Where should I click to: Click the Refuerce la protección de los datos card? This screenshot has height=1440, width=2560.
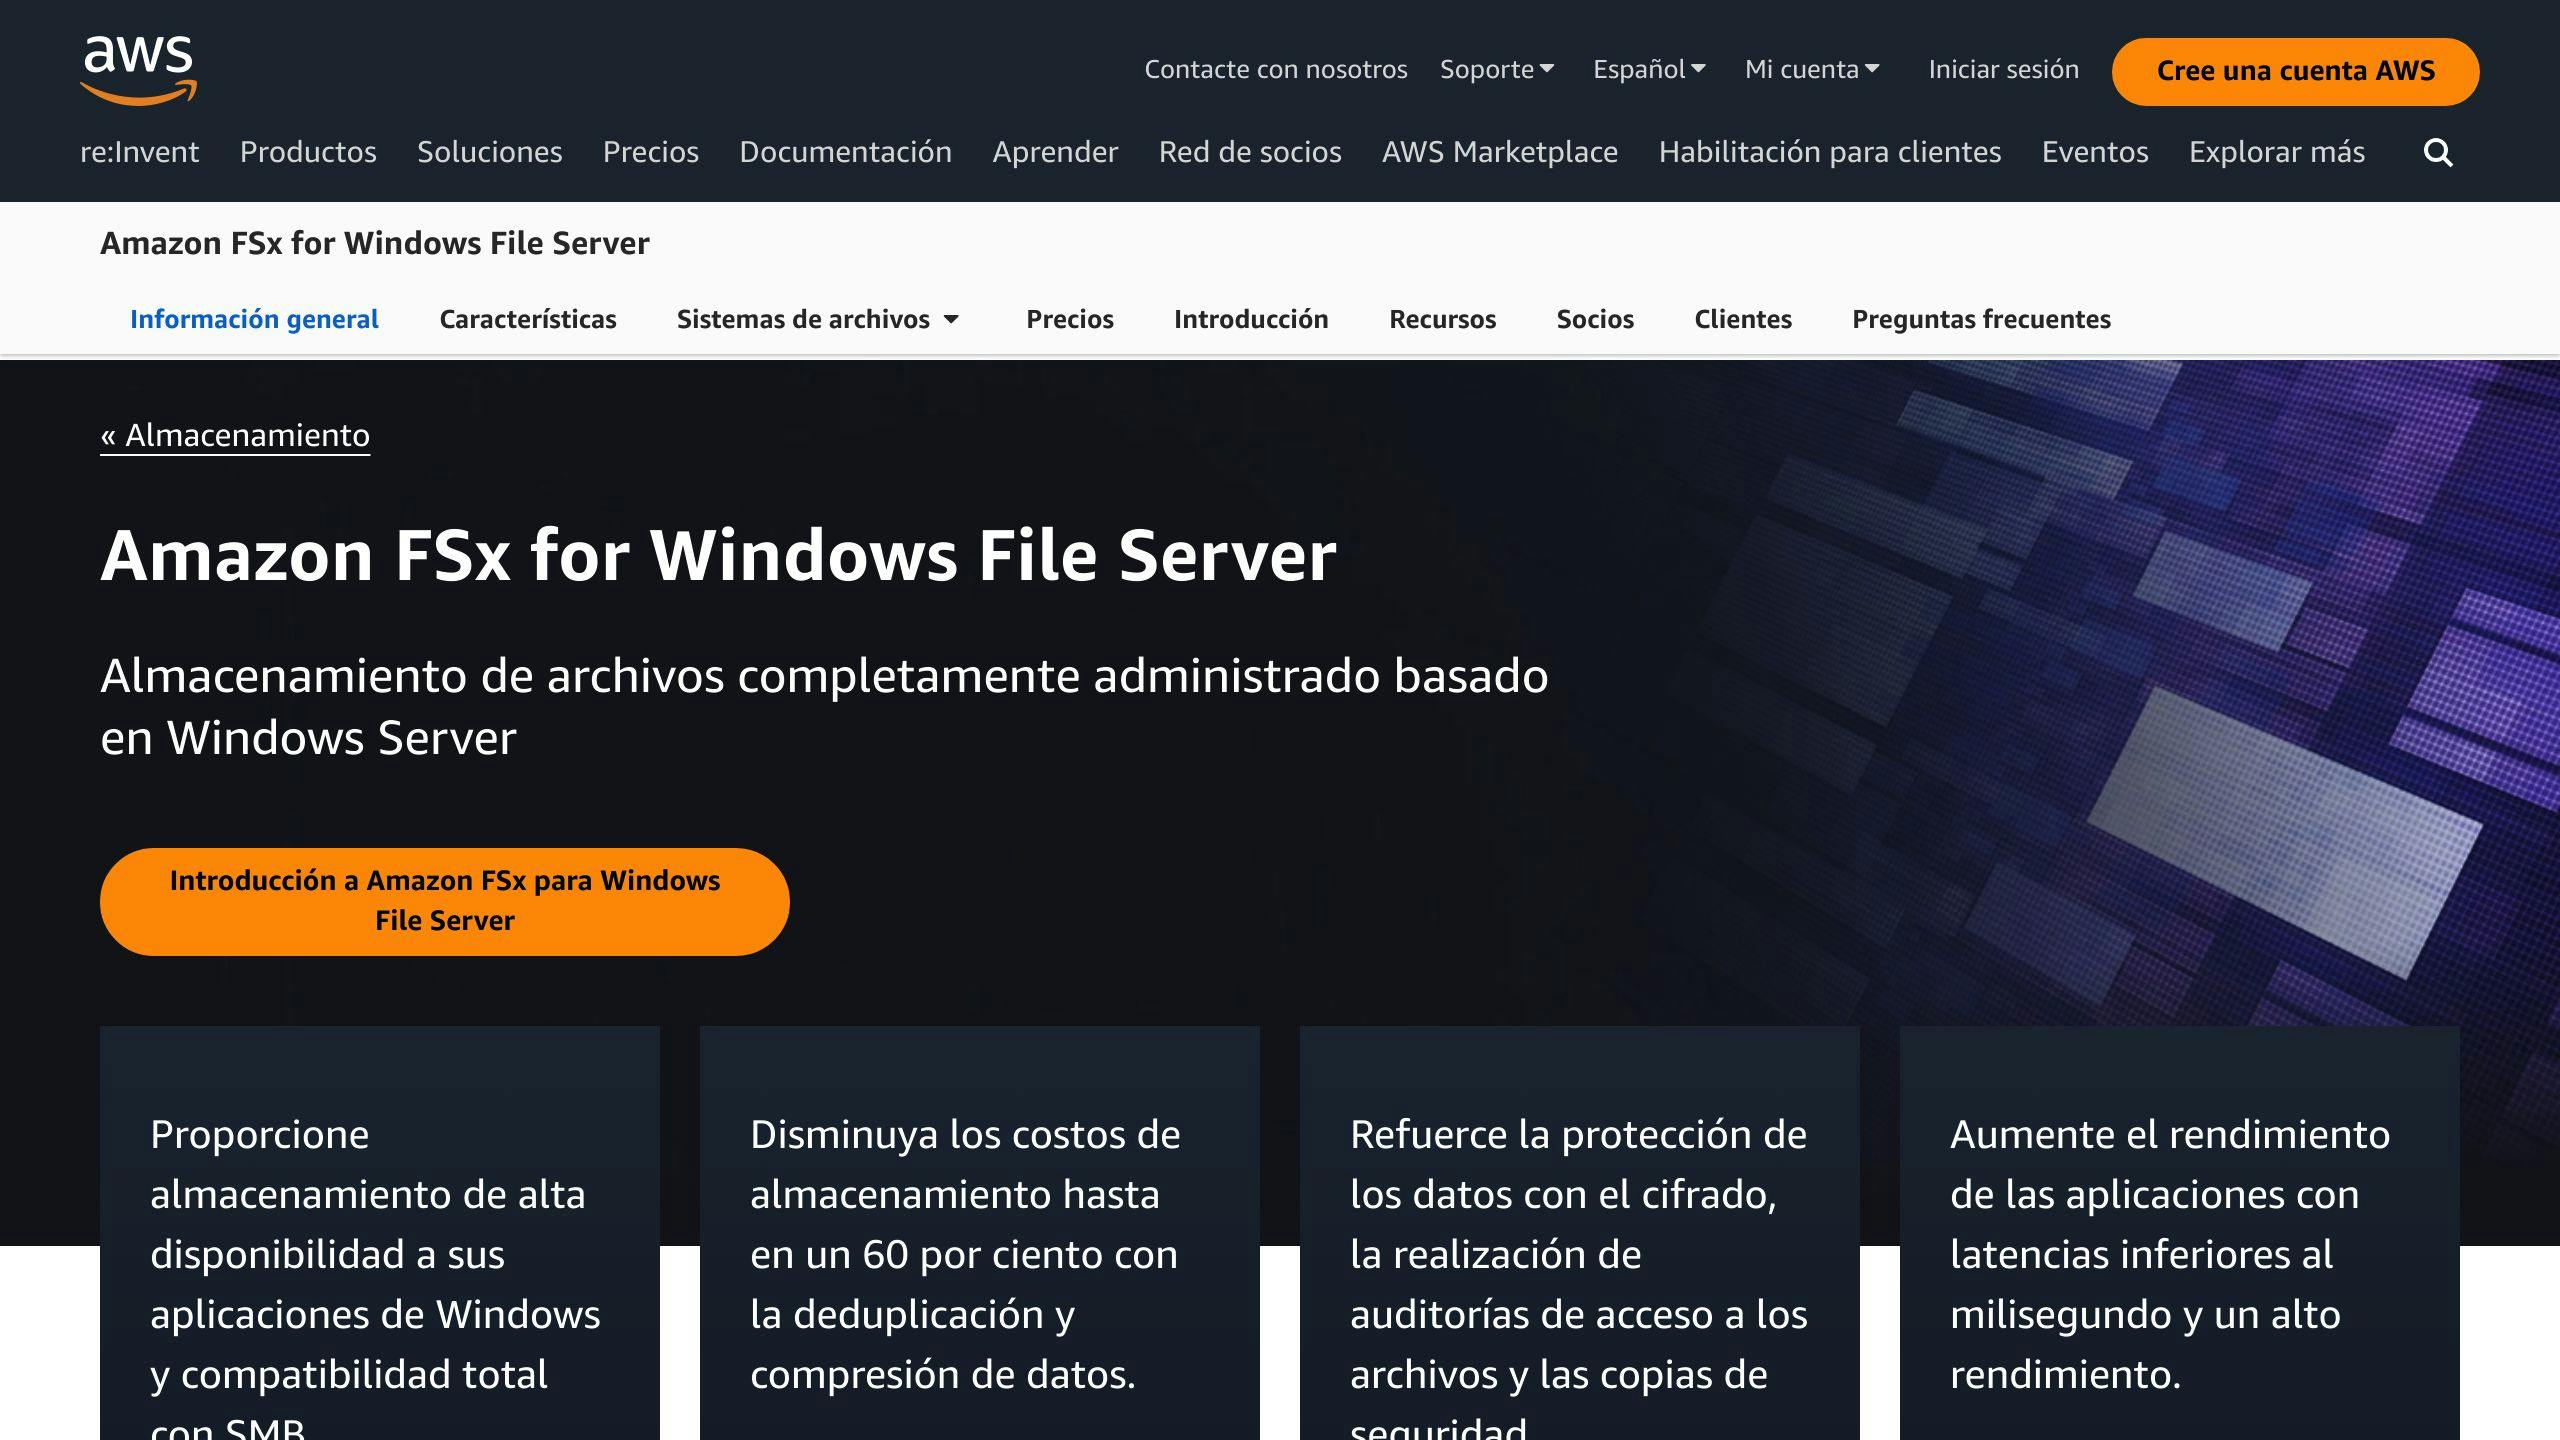(1580, 1233)
